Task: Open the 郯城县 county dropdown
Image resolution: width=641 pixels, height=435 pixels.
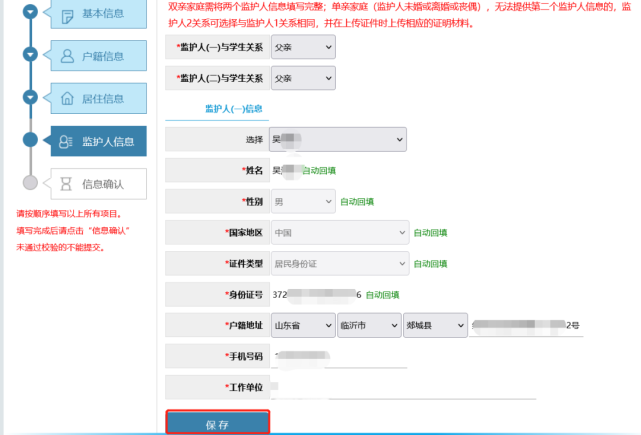Action: [435, 325]
